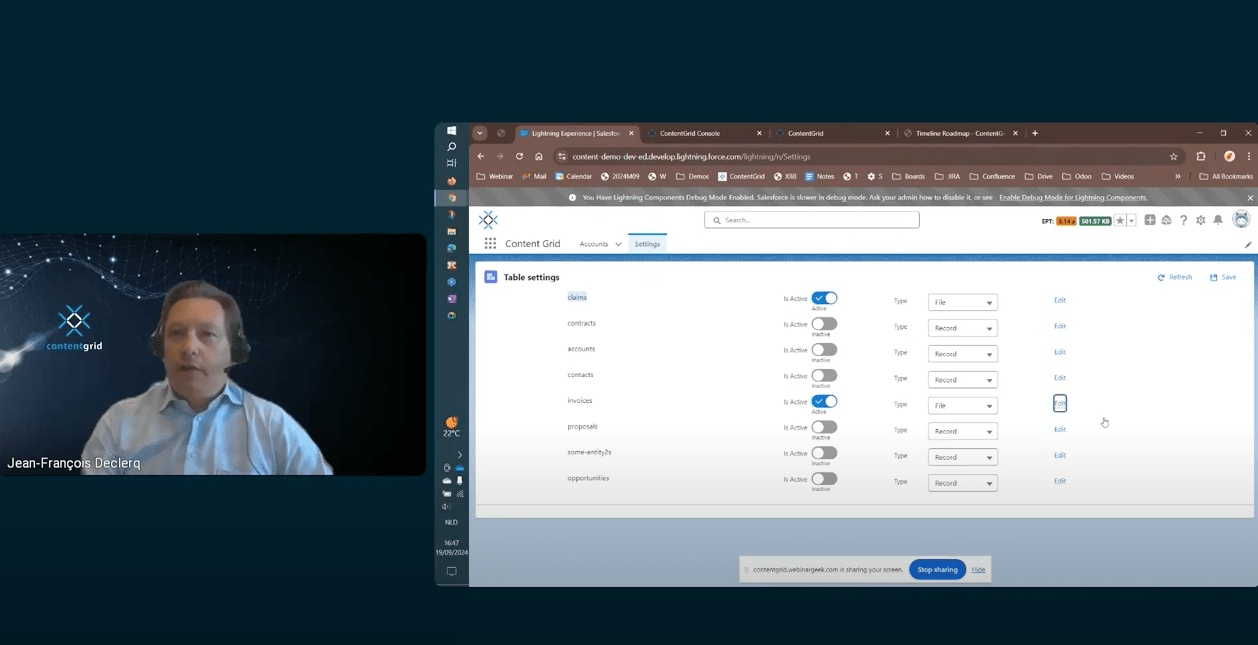The image size is (1258, 645).
Task: Click the Edit link for contacts
Action: (x=1059, y=378)
